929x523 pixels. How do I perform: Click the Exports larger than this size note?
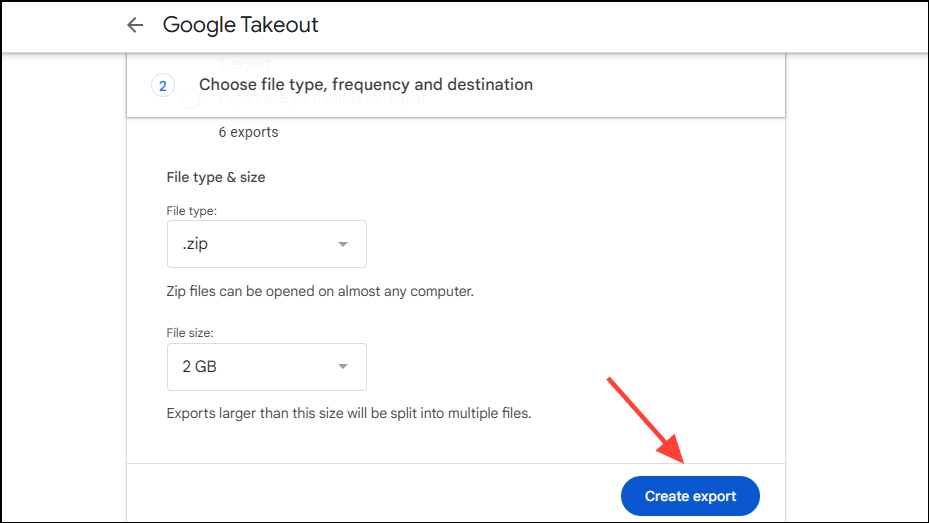[x=349, y=413]
